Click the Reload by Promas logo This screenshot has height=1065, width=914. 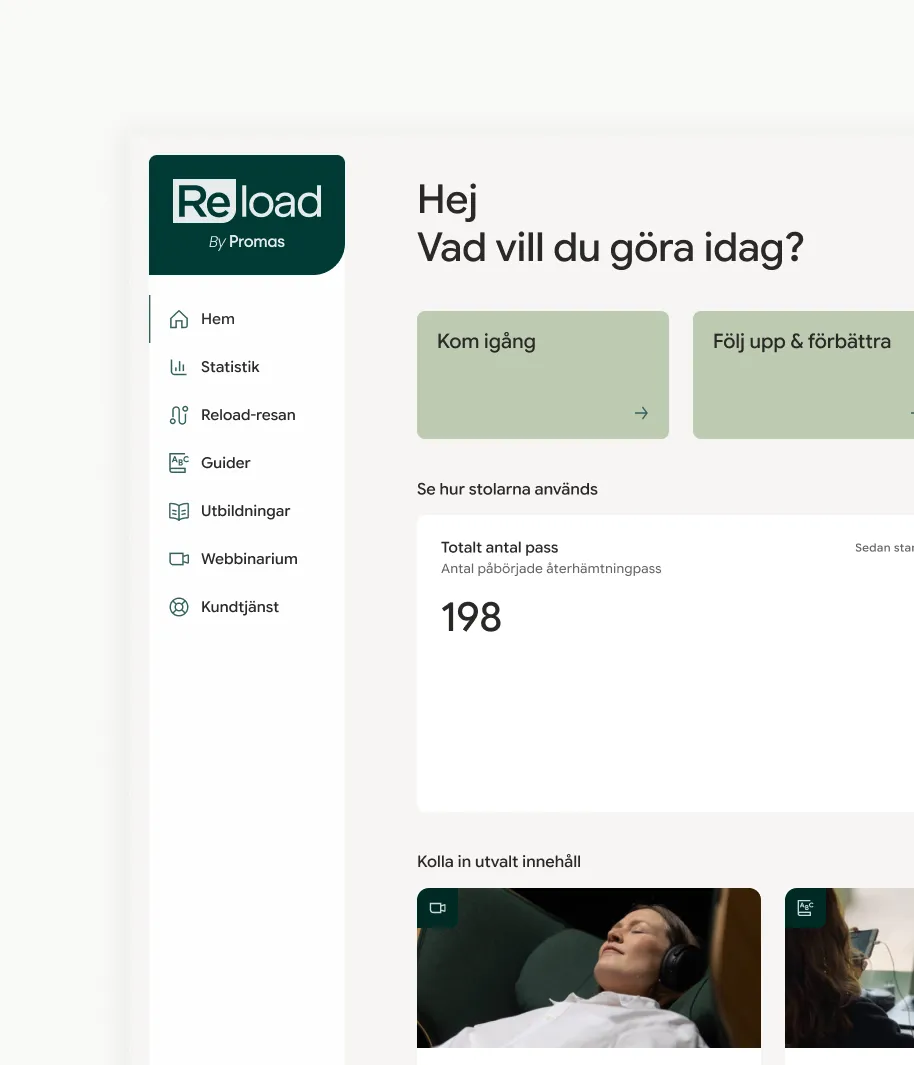[x=246, y=215]
